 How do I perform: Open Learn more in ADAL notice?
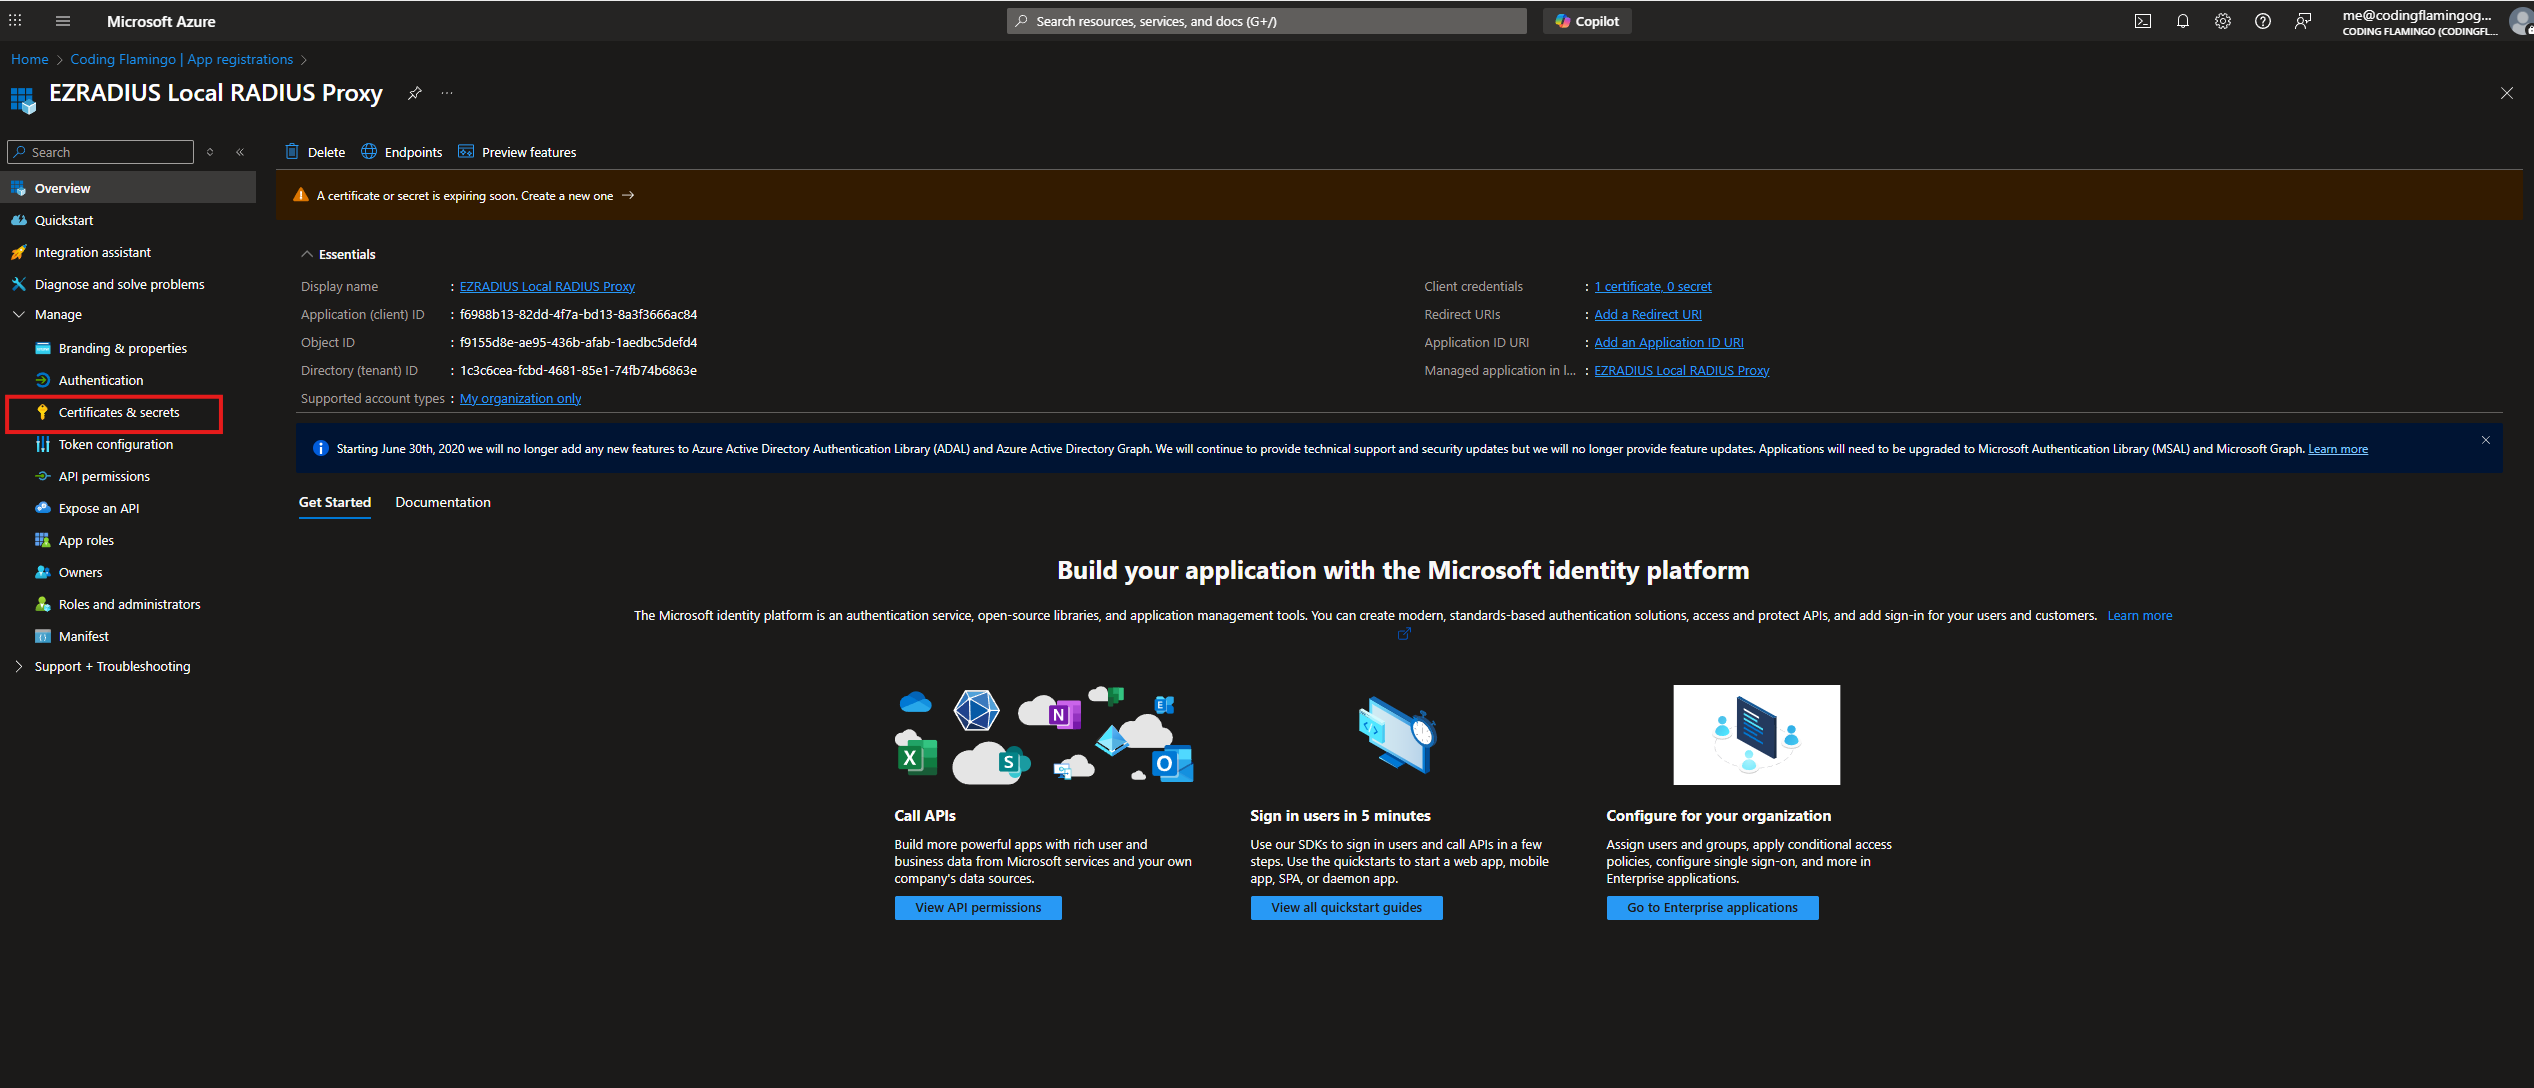click(x=2338, y=449)
